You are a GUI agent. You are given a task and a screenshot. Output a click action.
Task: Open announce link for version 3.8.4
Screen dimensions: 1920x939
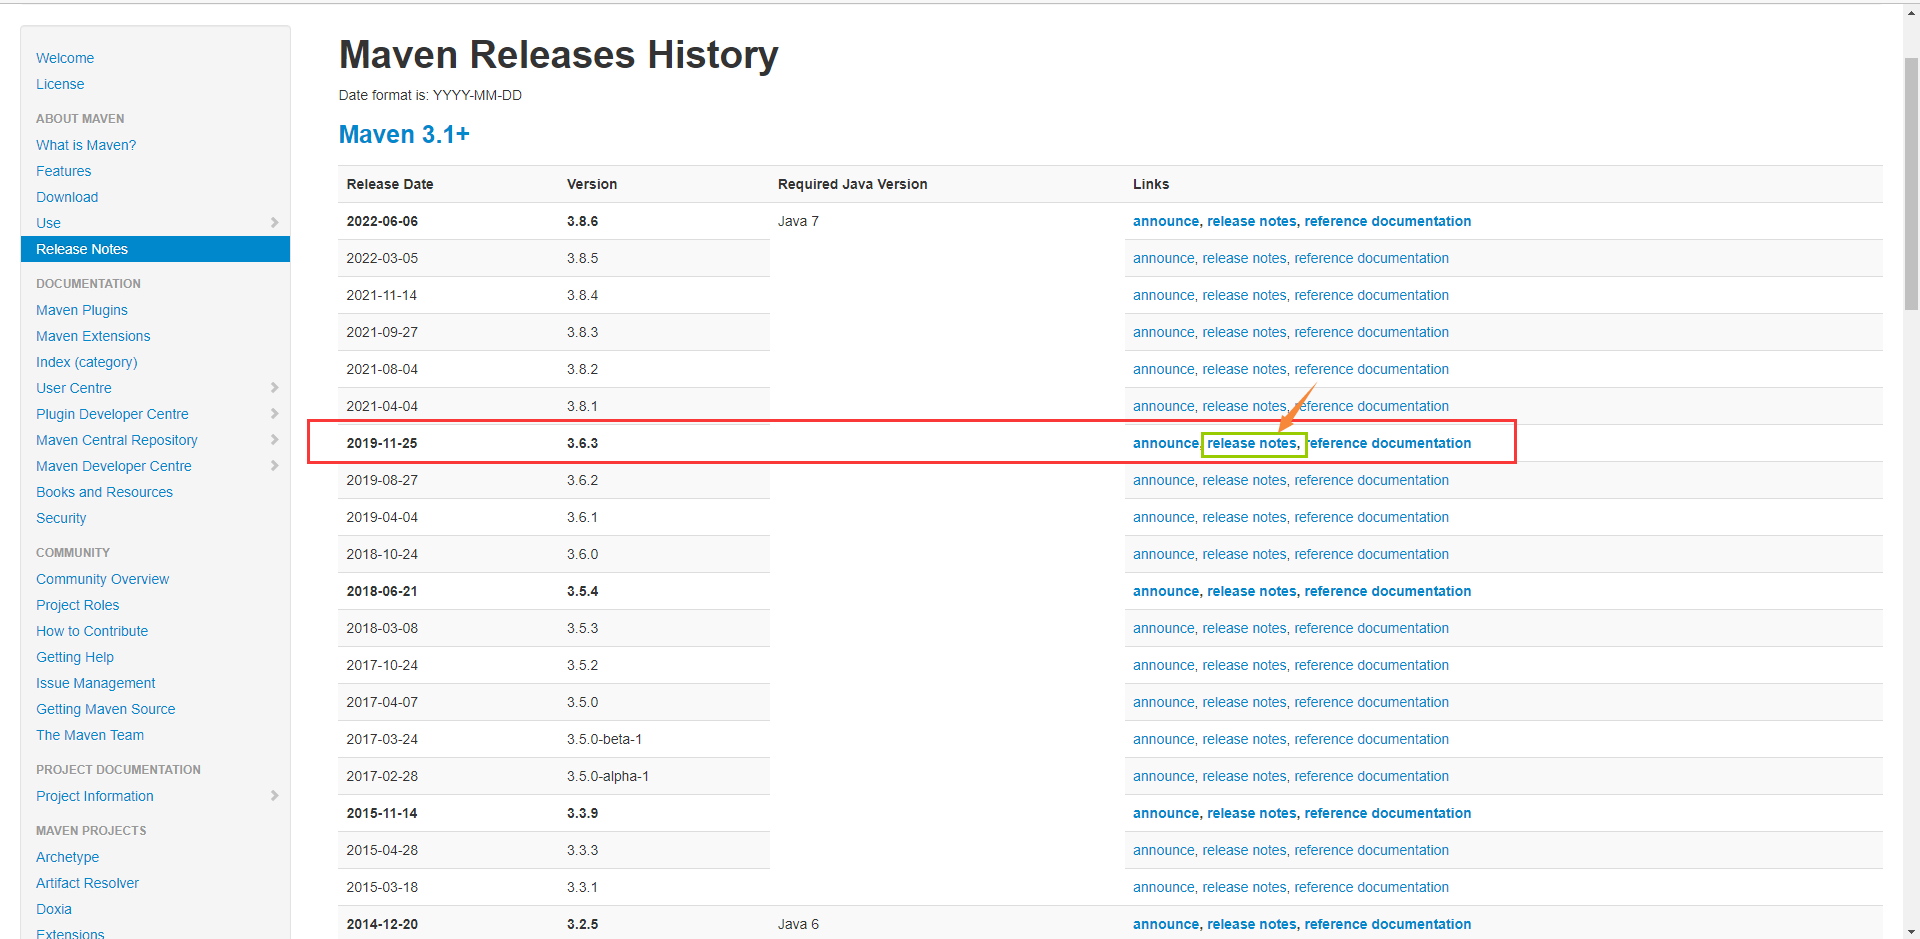[x=1163, y=295]
